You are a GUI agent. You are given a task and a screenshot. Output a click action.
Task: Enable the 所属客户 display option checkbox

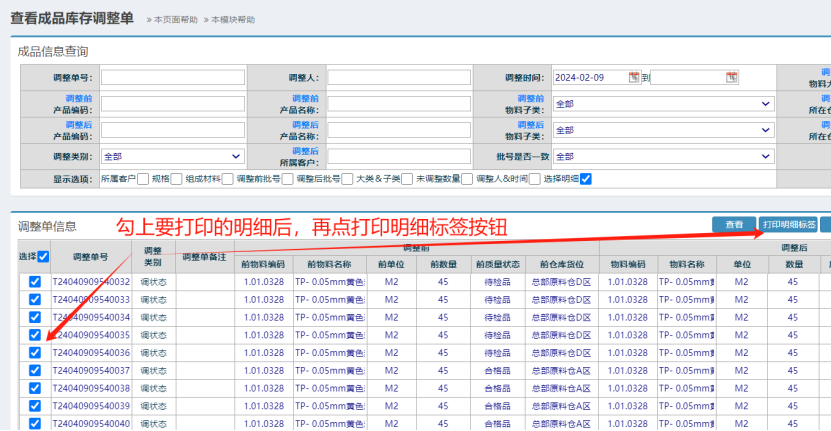[x=143, y=179]
